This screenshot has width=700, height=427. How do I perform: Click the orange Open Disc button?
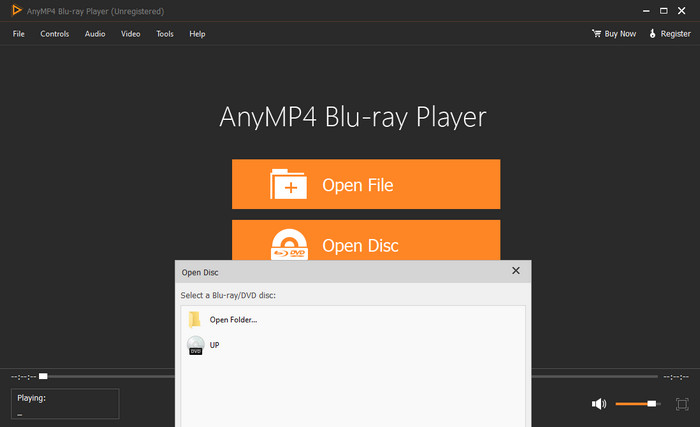(366, 240)
